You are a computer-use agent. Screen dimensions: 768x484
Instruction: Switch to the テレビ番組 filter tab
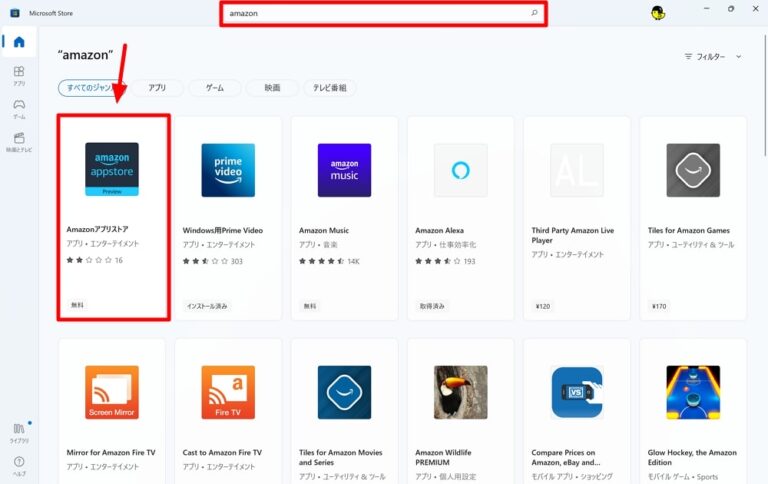pyautogui.click(x=329, y=88)
